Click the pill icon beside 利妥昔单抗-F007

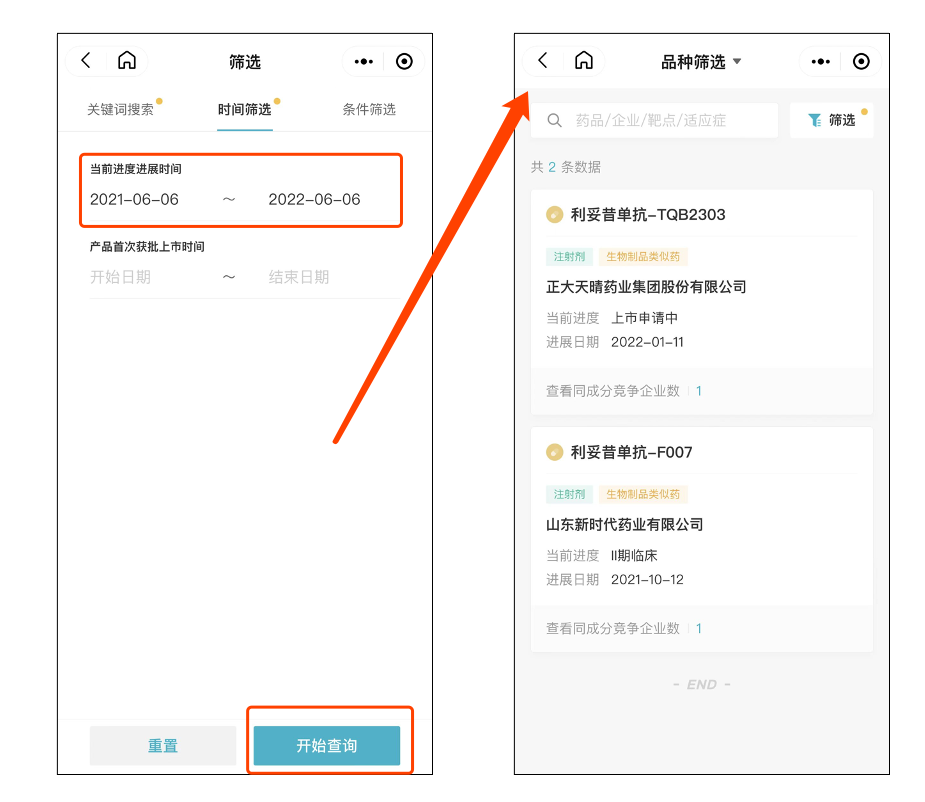(555, 452)
